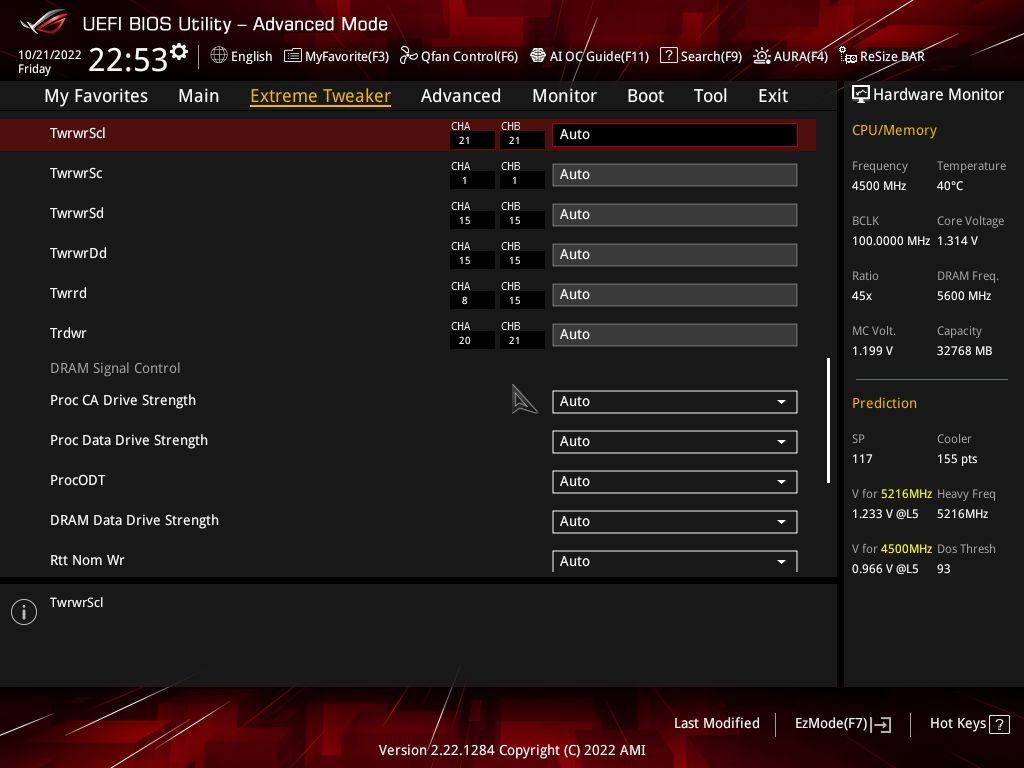Viewport: 1024px width, 768px height.
Task: Open Hot Keys help
Action: tap(969, 724)
